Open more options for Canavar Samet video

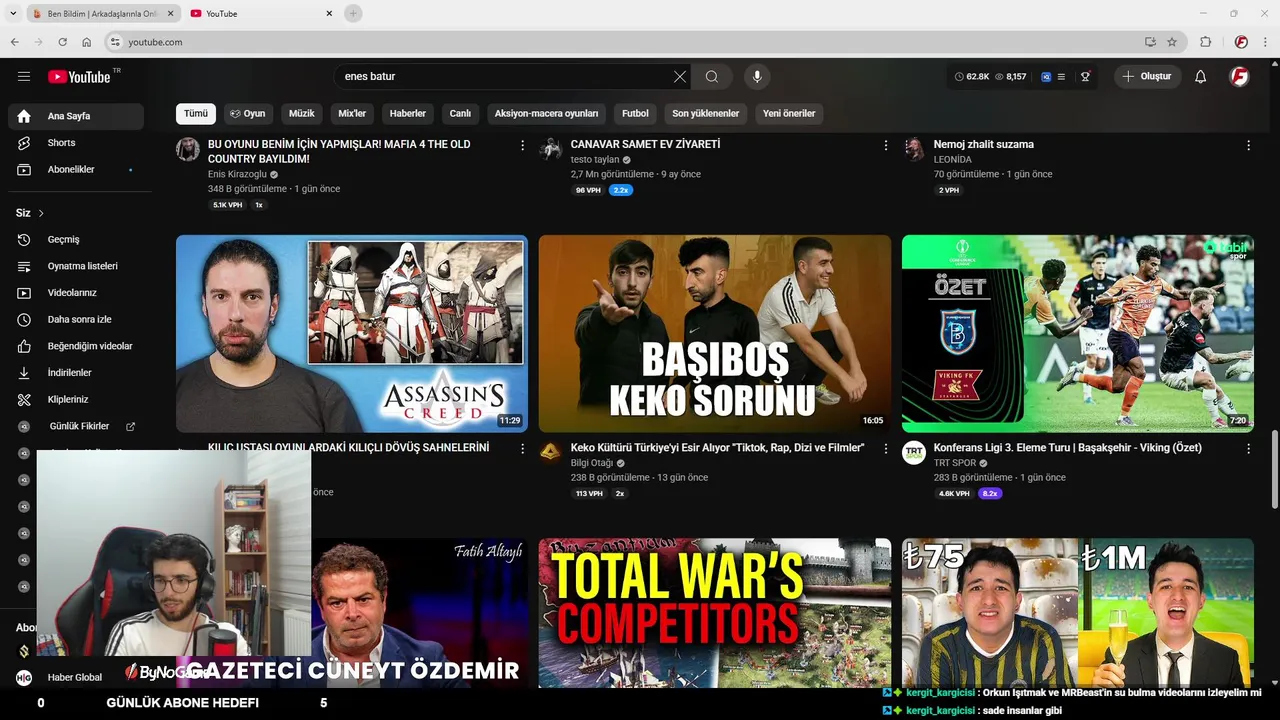click(x=885, y=145)
